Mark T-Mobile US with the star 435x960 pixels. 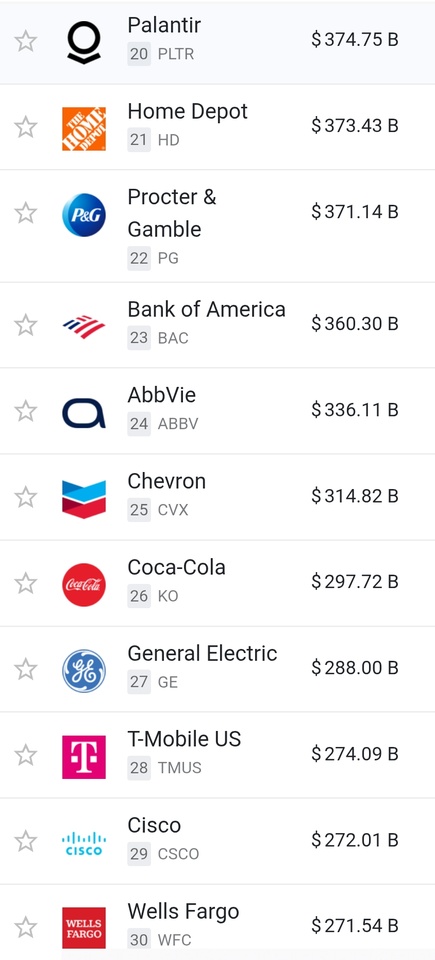(x=26, y=756)
